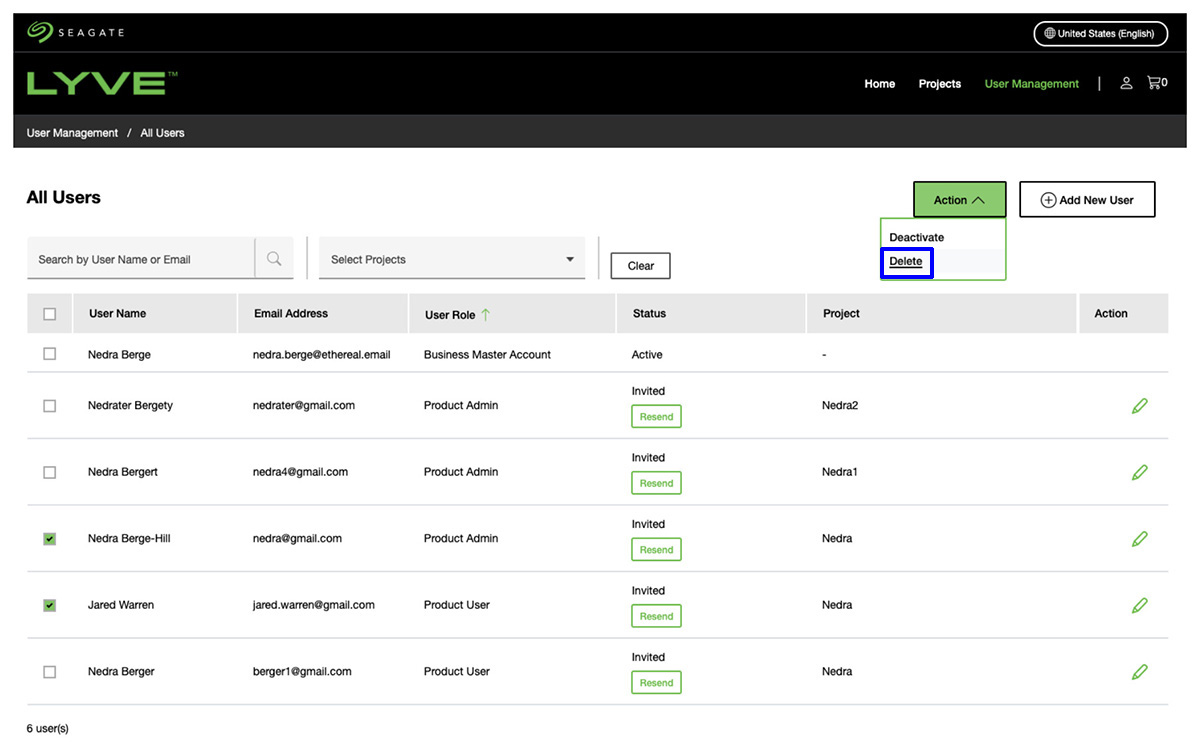Click email jared.warren@gmail.com

tap(314, 605)
